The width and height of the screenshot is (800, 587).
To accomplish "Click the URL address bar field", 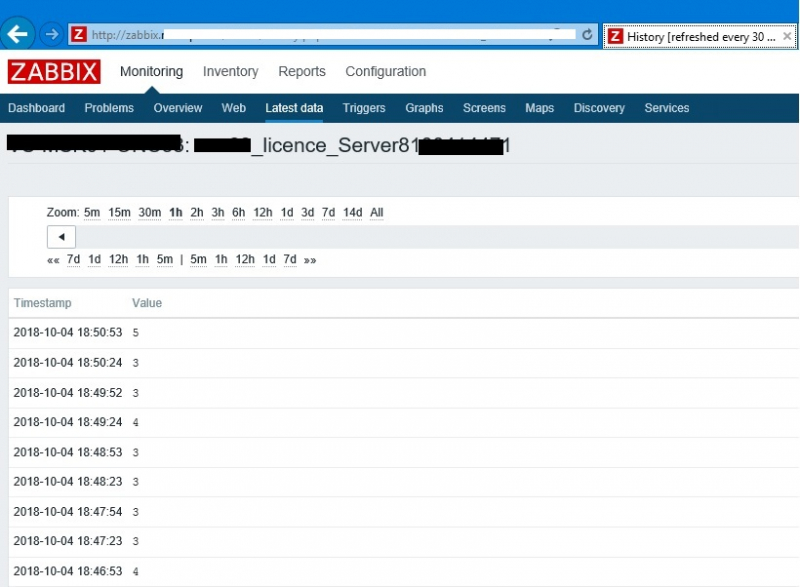I will 330,35.
